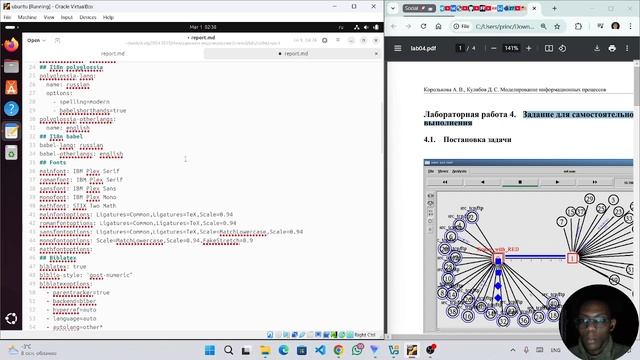The width and height of the screenshot is (640, 360).
Task: Open Ubuntu volume icon in top bar
Action: click(x=366, y=27)
